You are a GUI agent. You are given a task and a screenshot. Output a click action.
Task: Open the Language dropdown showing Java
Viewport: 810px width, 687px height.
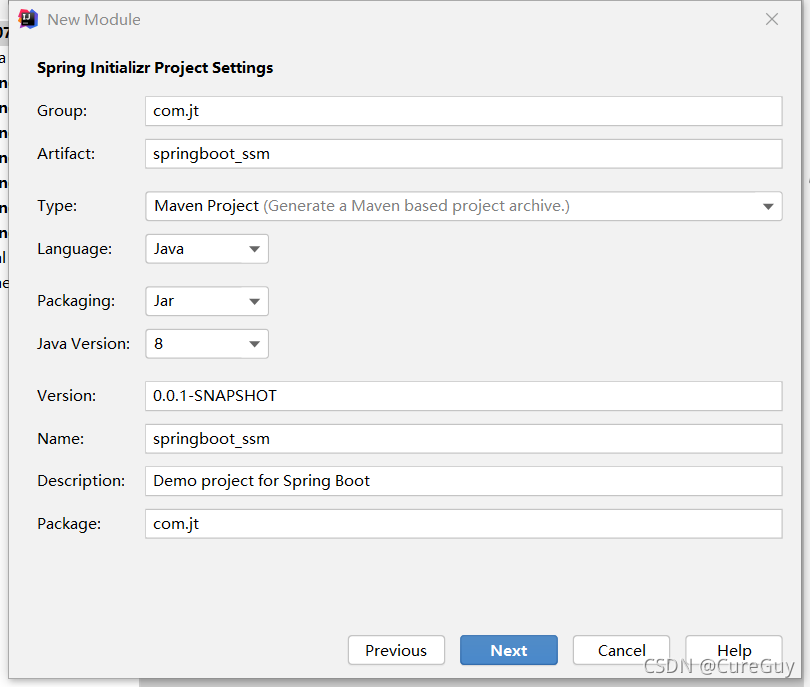point(207,249)
